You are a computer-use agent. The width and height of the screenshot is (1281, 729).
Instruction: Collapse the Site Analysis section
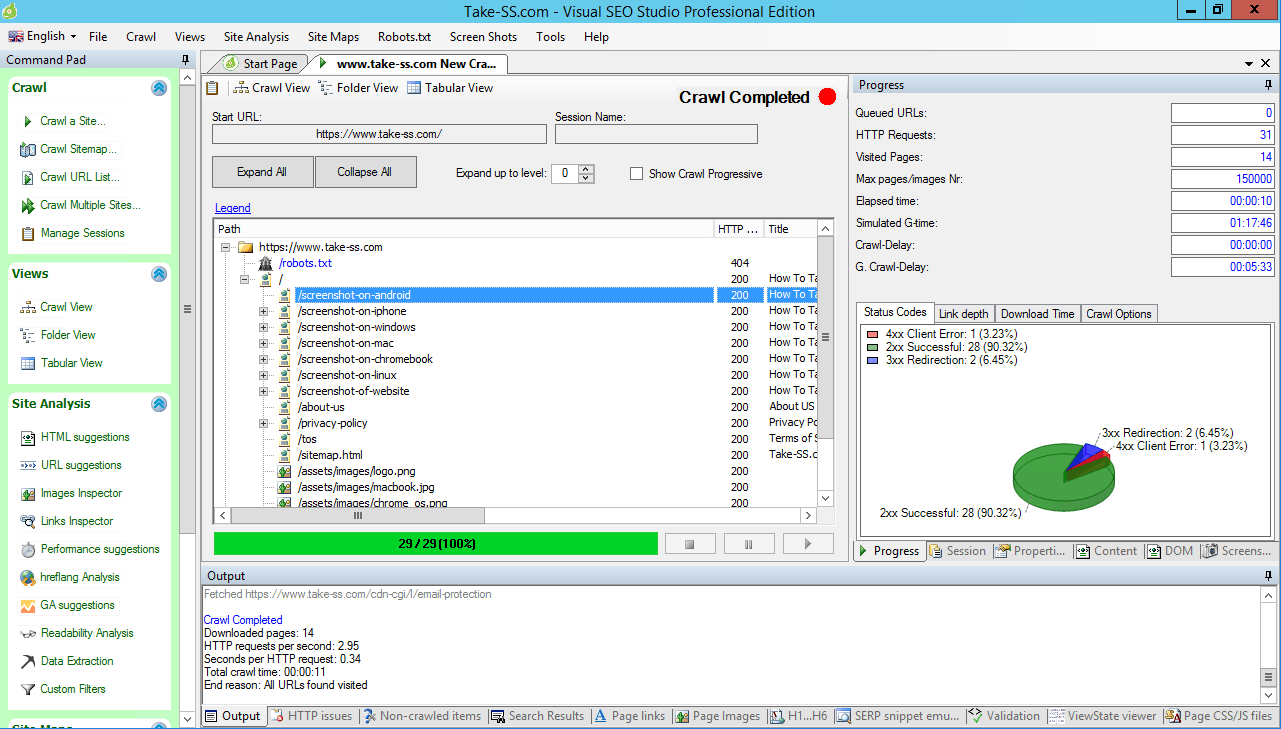pyautogui.click(x=159, y=404)
